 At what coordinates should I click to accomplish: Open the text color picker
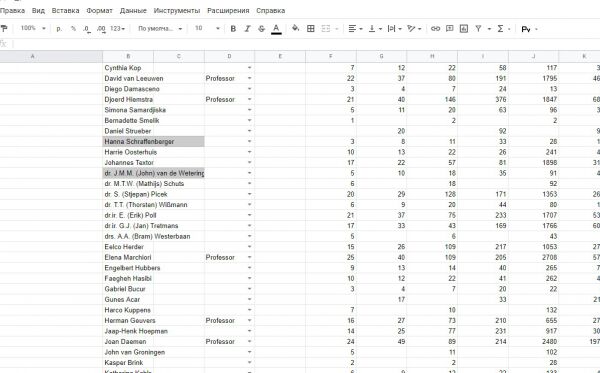coord(276,29)
